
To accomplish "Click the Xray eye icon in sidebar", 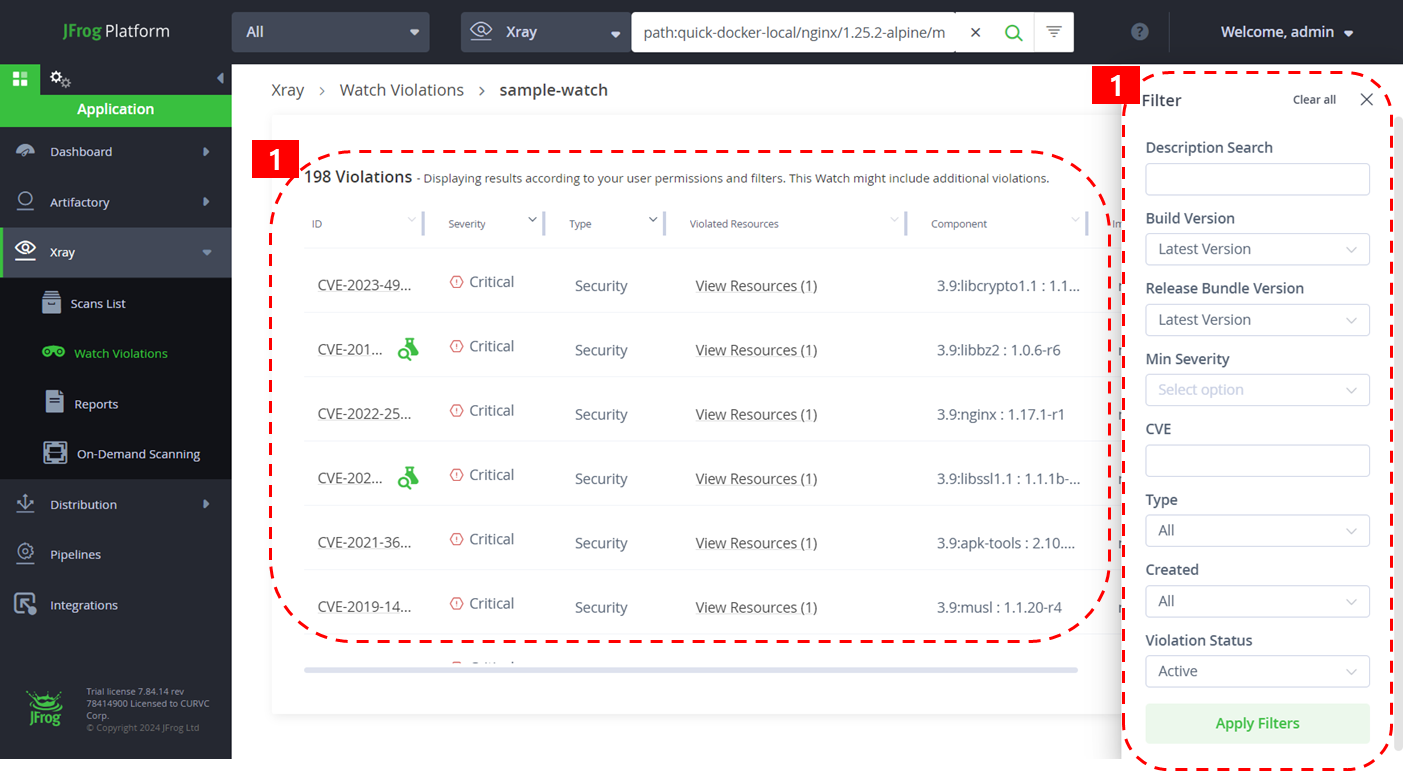I will click(x=26, y=251).
